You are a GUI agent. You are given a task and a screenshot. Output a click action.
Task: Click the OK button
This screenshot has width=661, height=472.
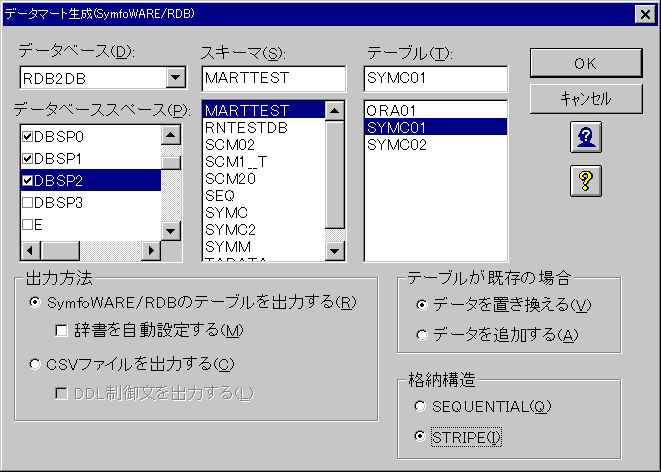(586, 63)
